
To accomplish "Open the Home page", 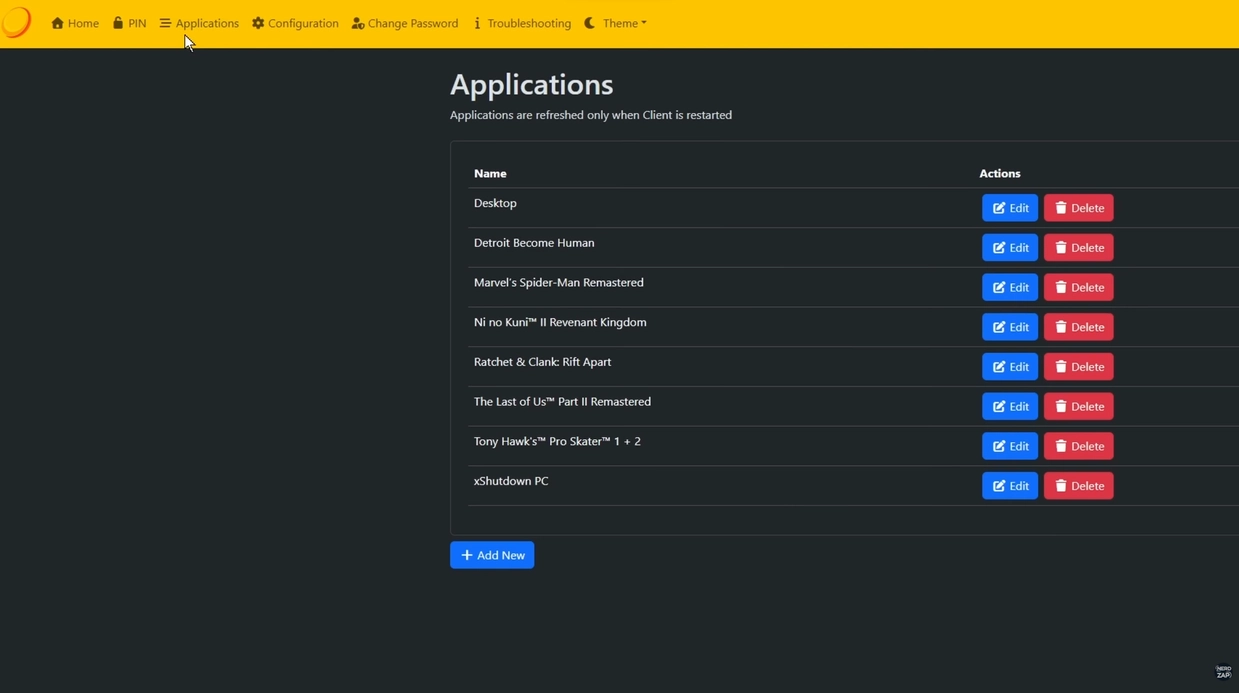I will (x=75, y=23).
